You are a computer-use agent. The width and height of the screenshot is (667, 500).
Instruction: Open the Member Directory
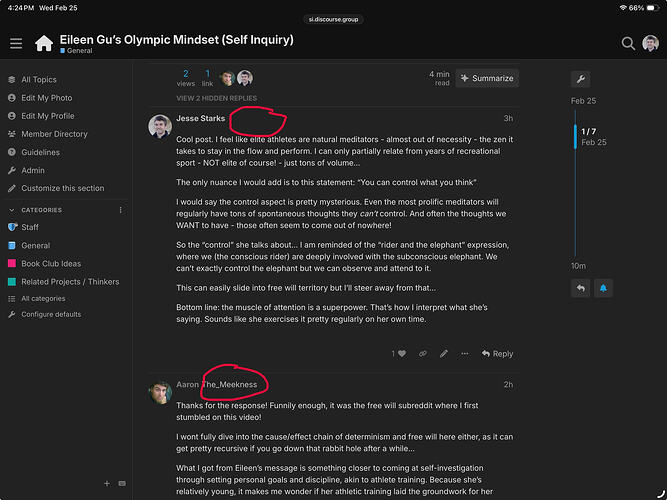point(54,134)
